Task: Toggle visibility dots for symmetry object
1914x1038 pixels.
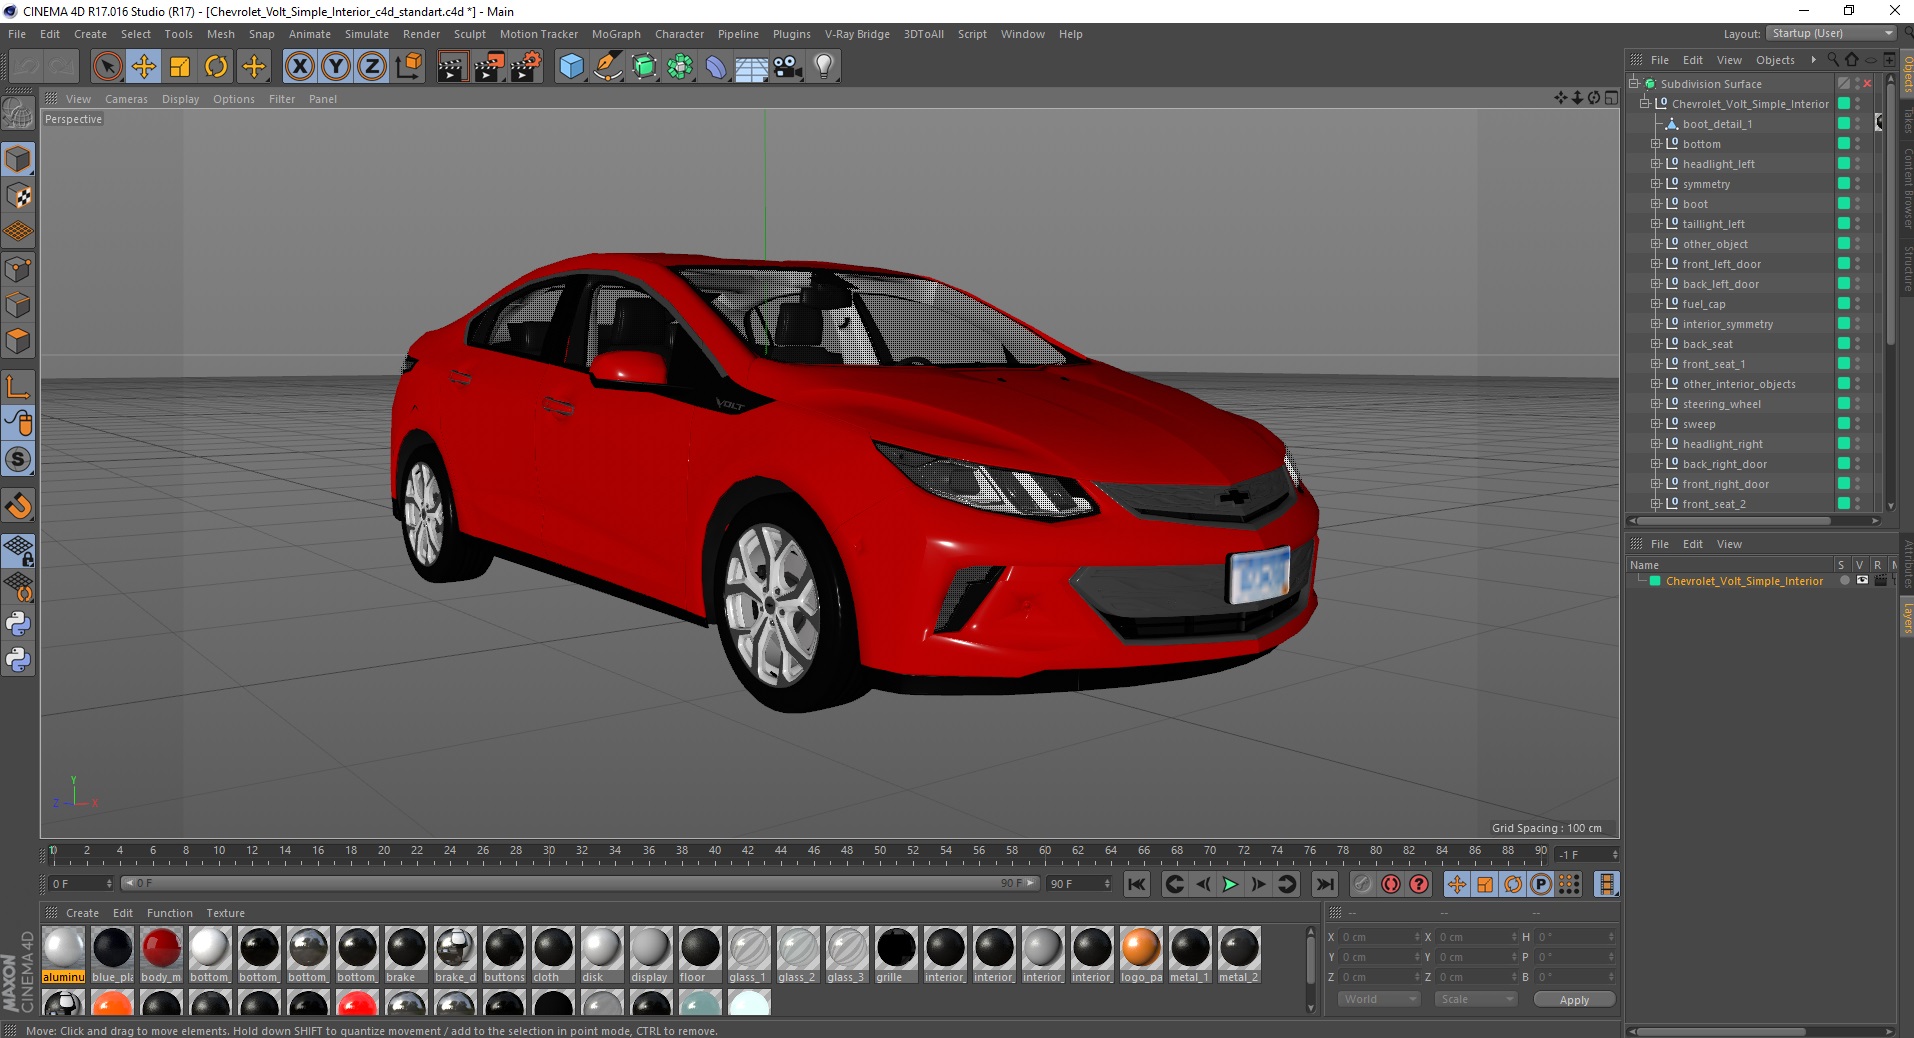Action: click(1858, 184)
